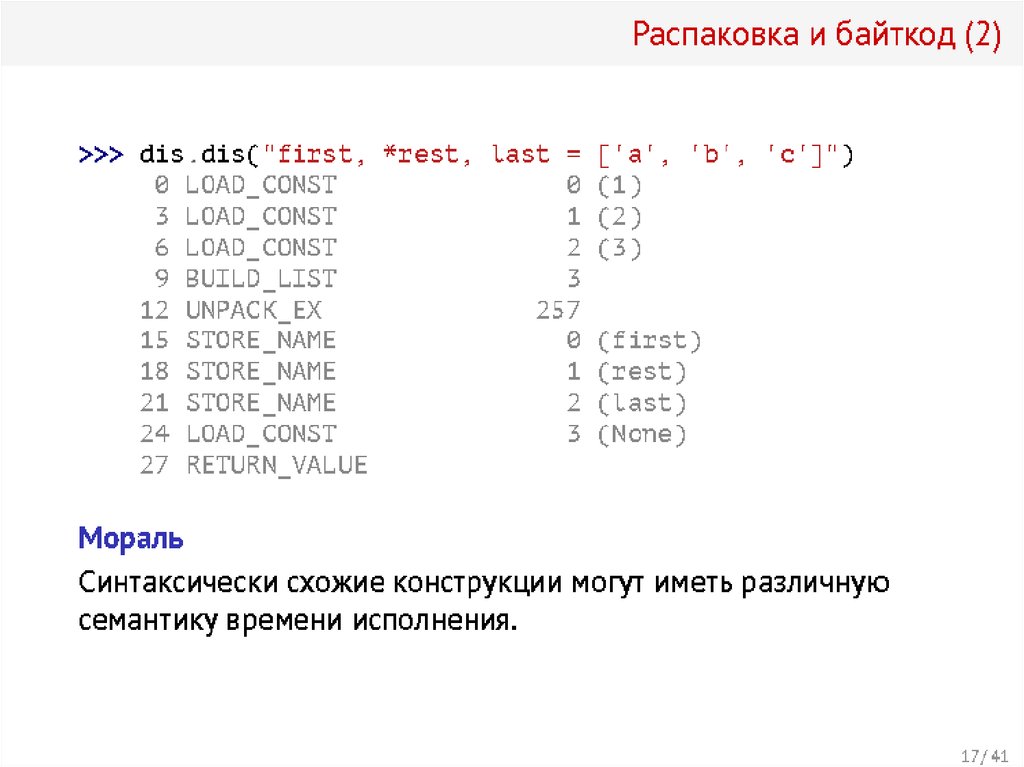Click 'LOAD_CONST' at offset 3

click(x=261, y=217)
